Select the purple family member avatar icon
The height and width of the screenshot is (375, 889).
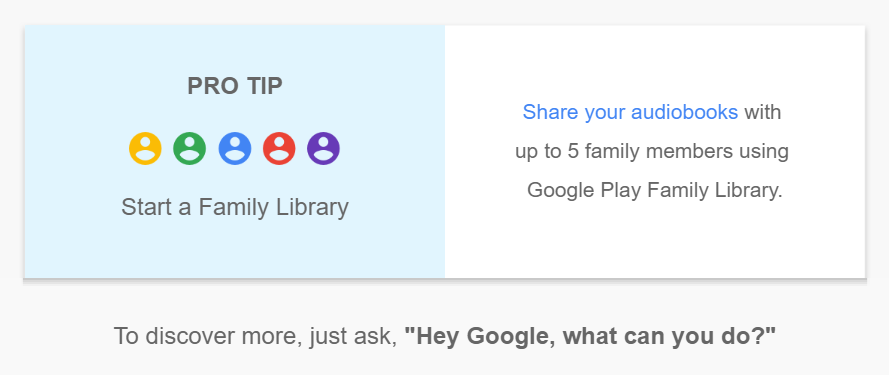click(x=323, y=149)
